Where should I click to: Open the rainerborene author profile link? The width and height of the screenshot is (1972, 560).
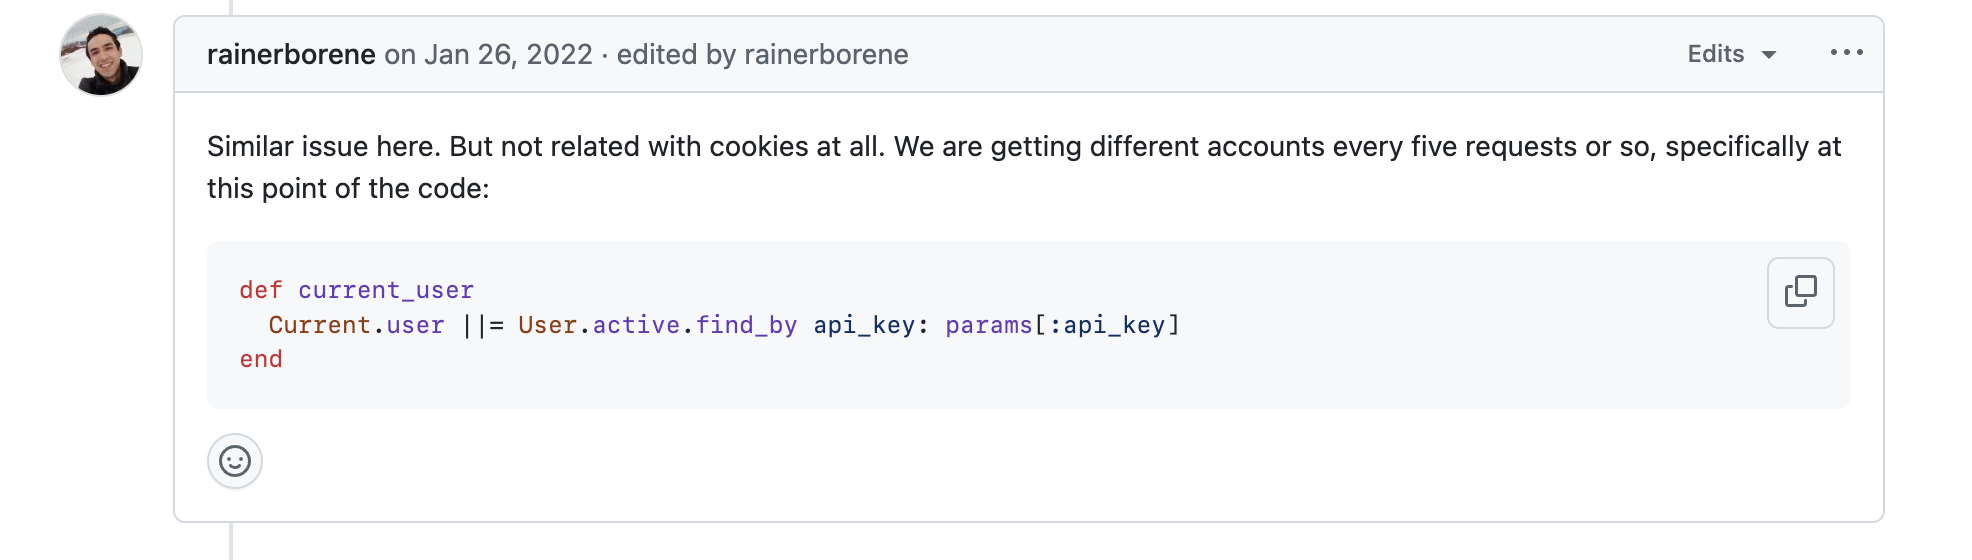[291, 54]
